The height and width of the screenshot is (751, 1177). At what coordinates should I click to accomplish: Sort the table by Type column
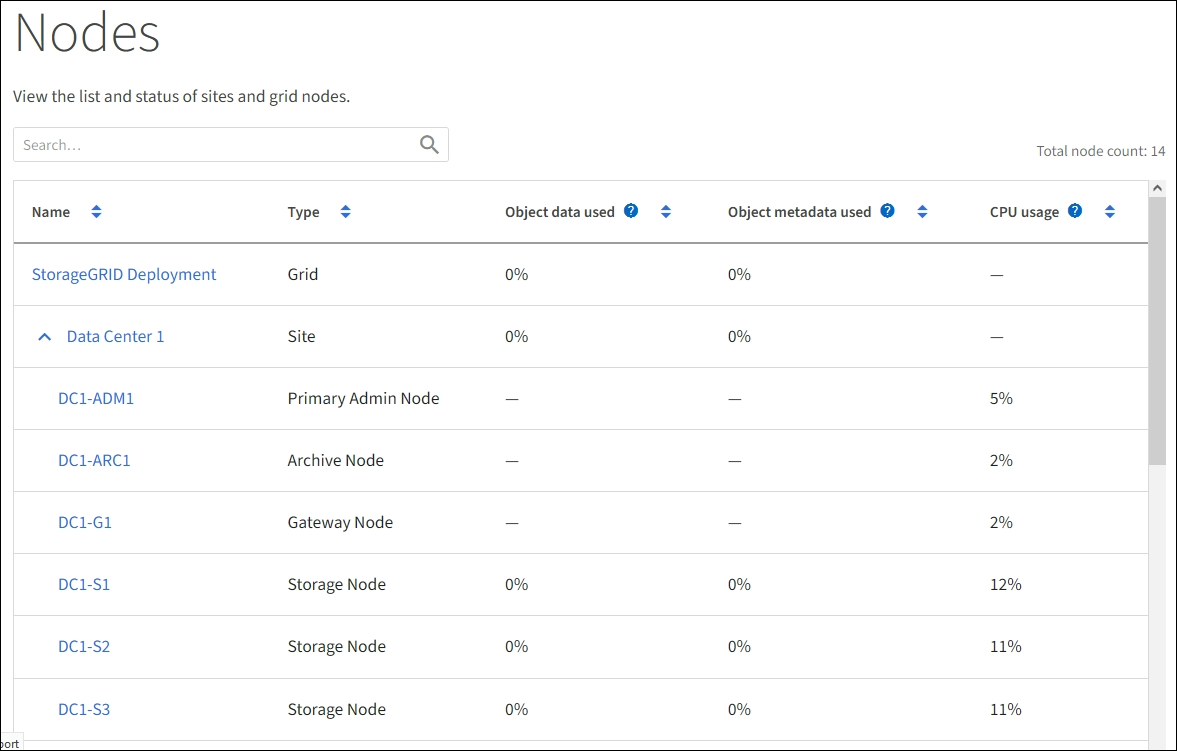tap(345, 212)
